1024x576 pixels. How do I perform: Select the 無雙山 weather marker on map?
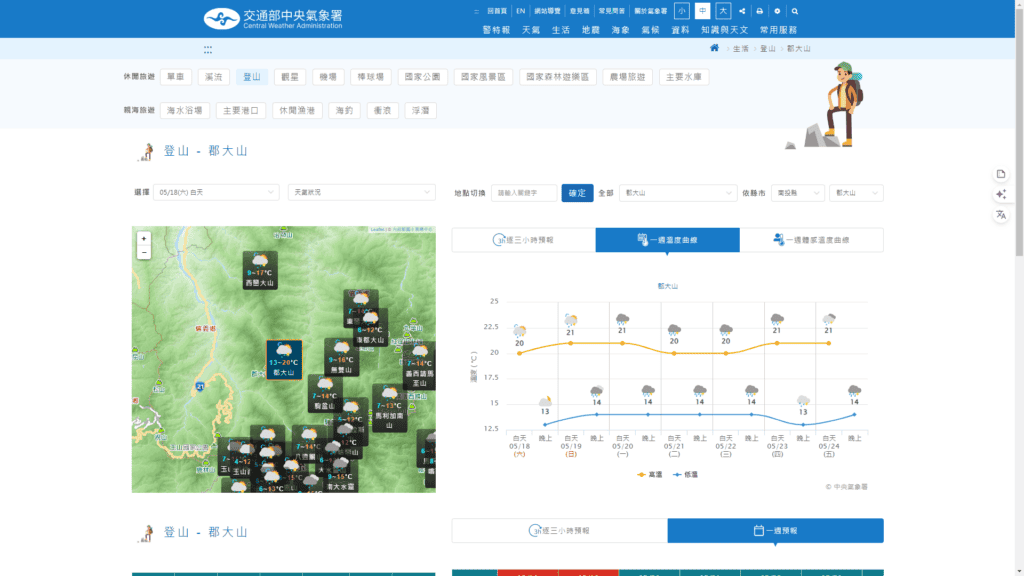[x=341, y=357]
